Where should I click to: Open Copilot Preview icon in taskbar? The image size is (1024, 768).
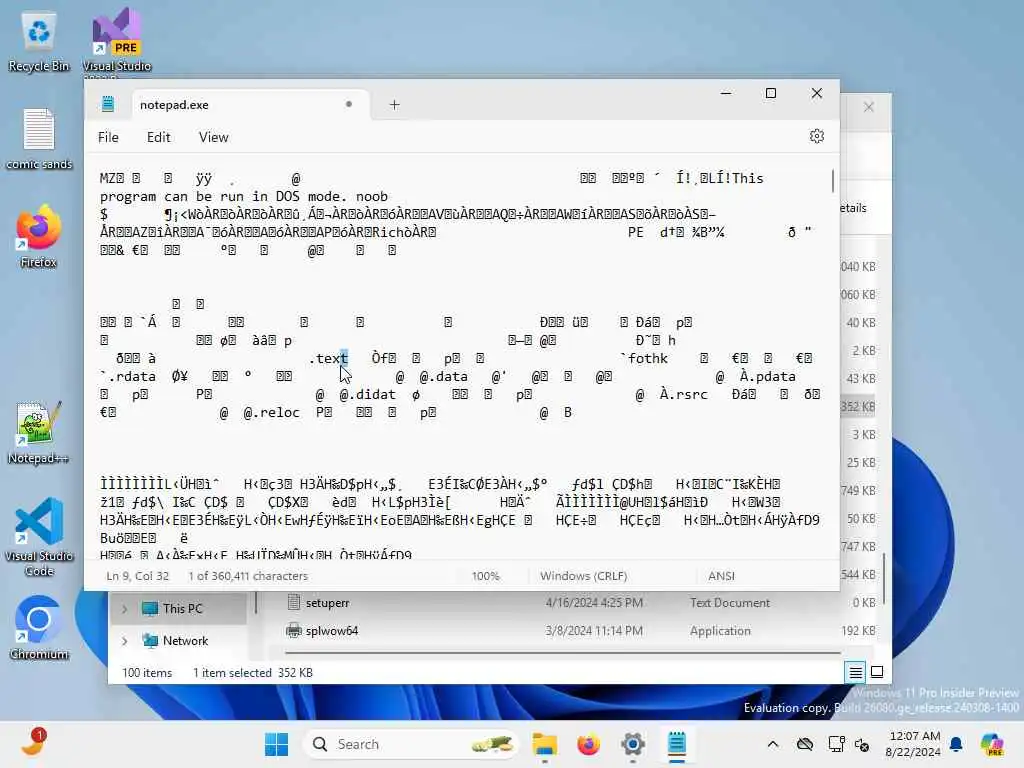[x=992, y=744]
